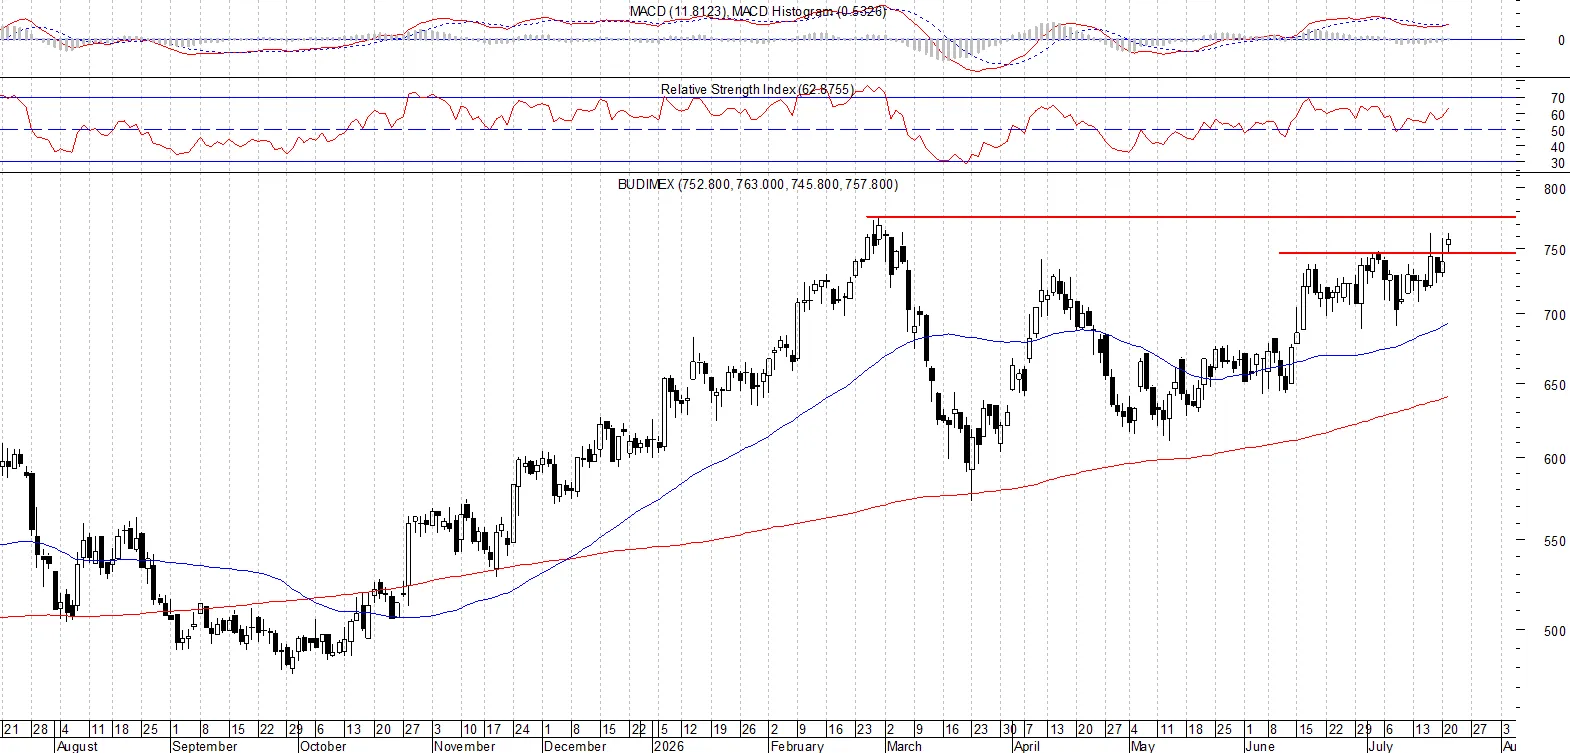The height and width of the screenshot is (753, 1570).
Task: Click the RSI axis label 70
Action: tap(1557, 99)
